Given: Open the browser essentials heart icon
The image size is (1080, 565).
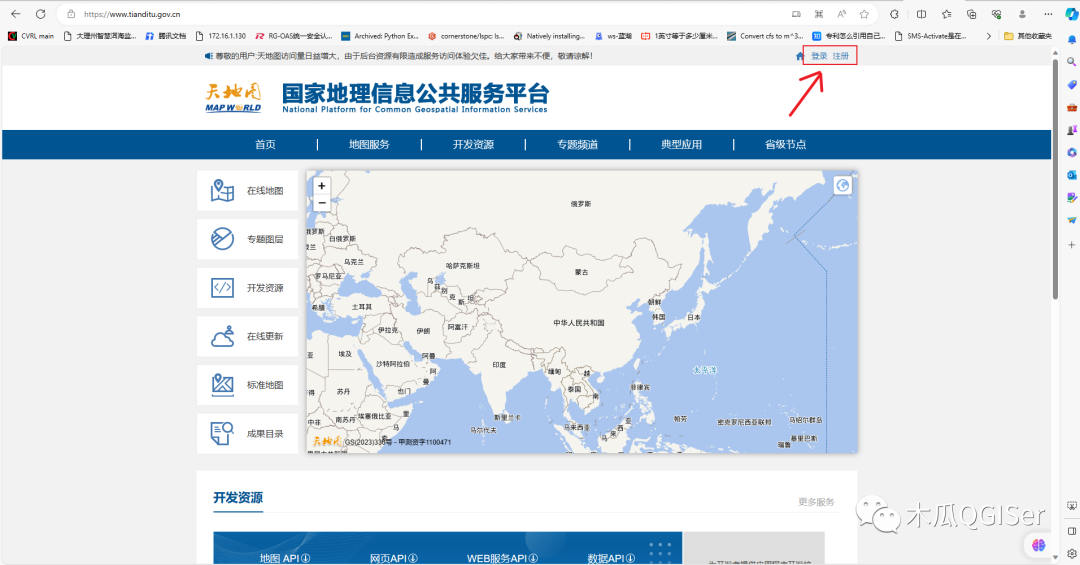Looking at the screenshot, I should (996, 14).
